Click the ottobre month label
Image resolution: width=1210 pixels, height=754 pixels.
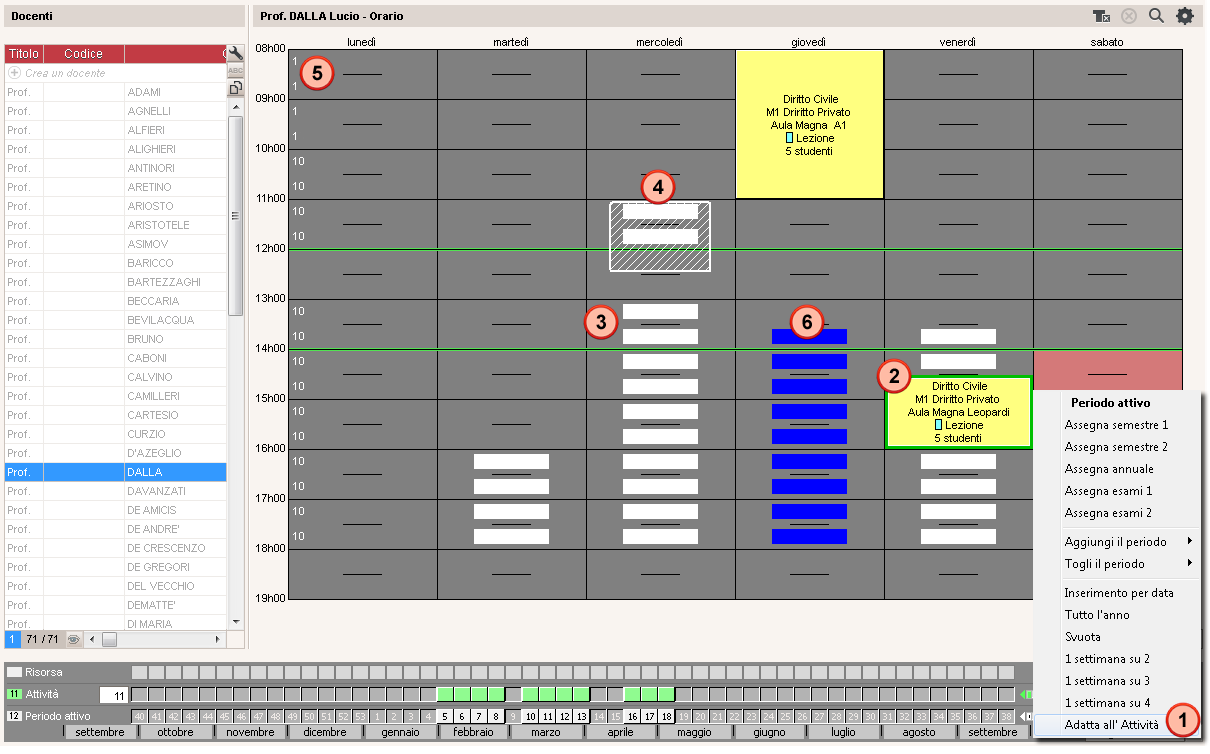tap(177, 732)
